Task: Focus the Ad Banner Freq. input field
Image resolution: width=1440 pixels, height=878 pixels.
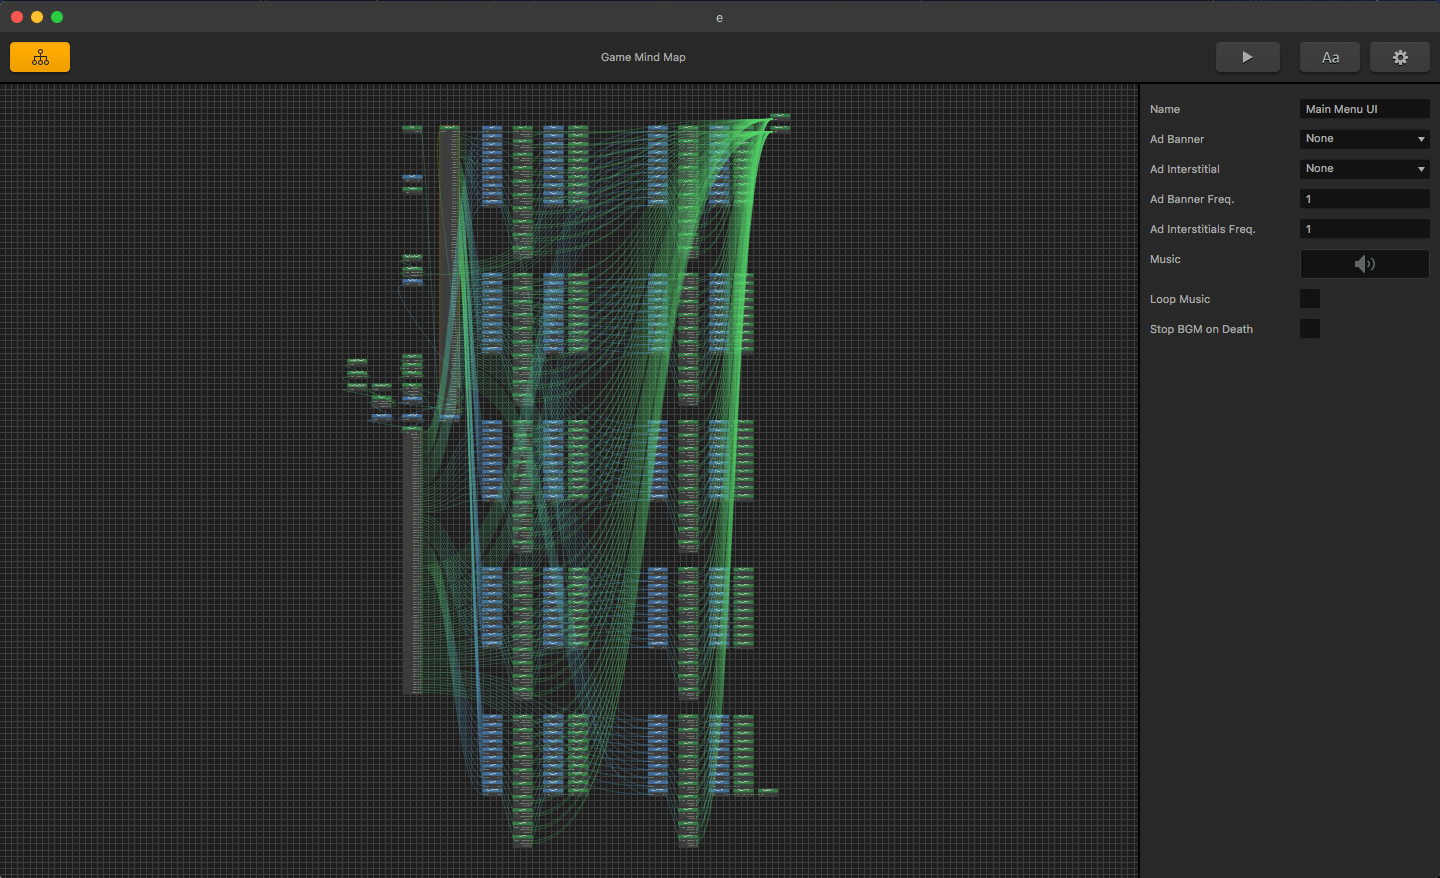Action: (x=1364, y=199)
